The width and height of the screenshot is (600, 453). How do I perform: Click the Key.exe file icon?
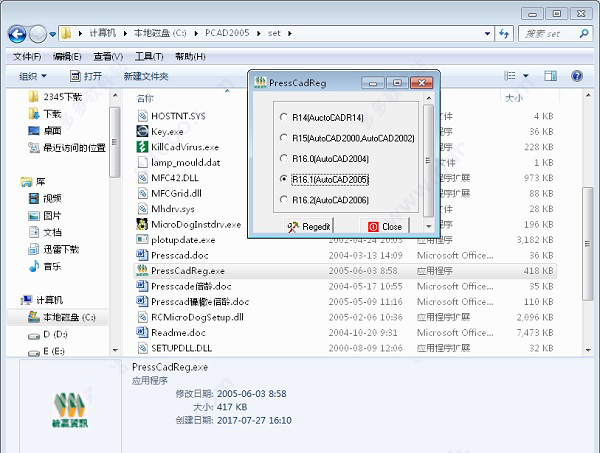(x=142, y=131)
